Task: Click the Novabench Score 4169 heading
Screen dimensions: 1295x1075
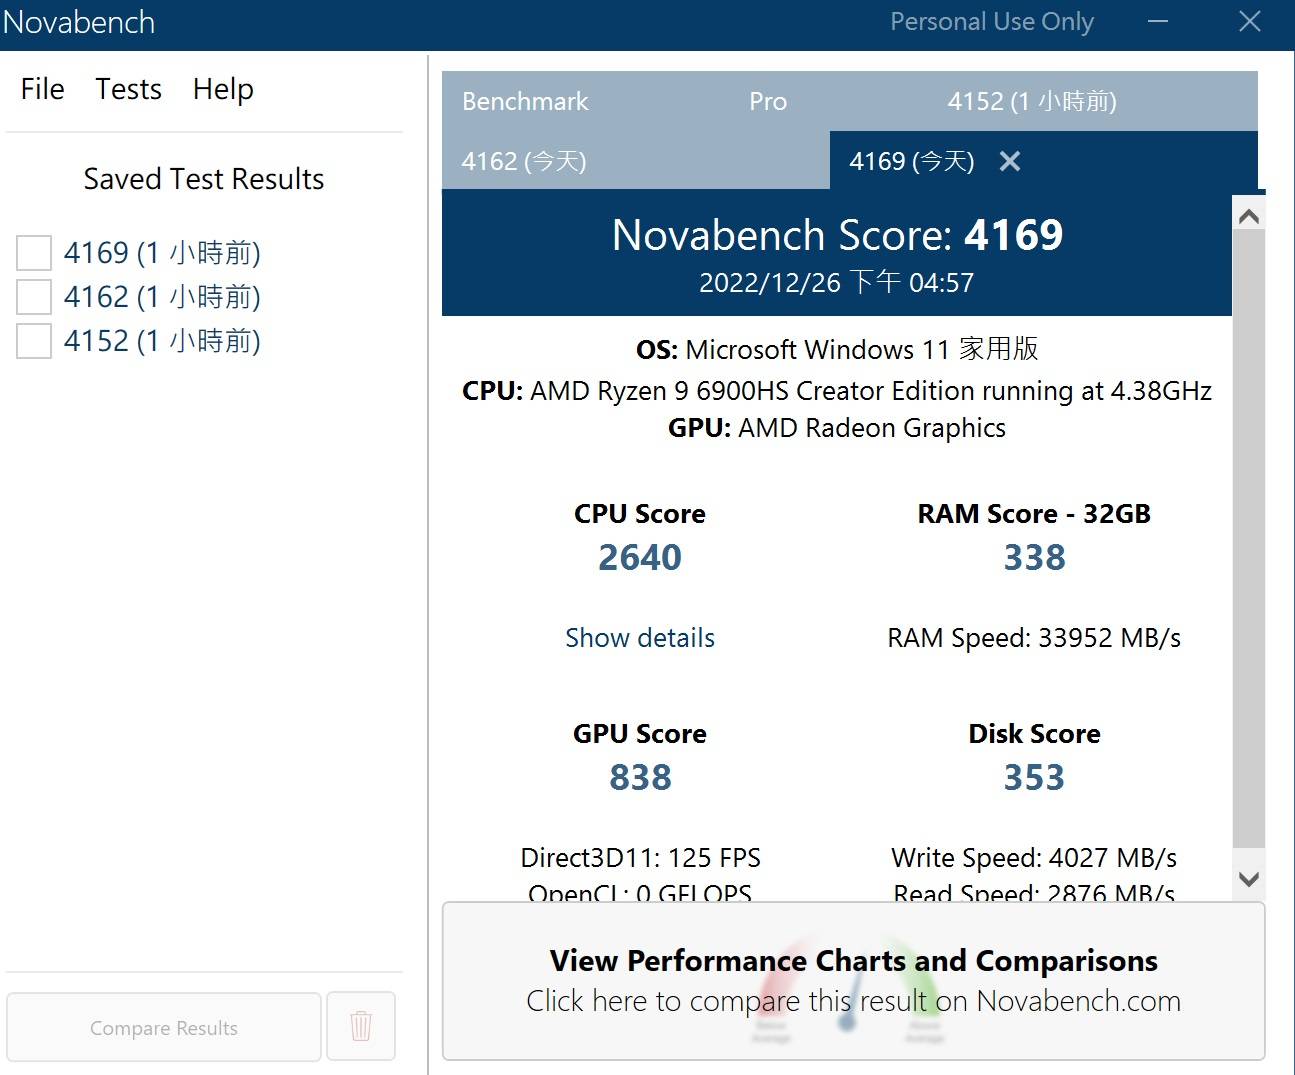Action: 837,235
